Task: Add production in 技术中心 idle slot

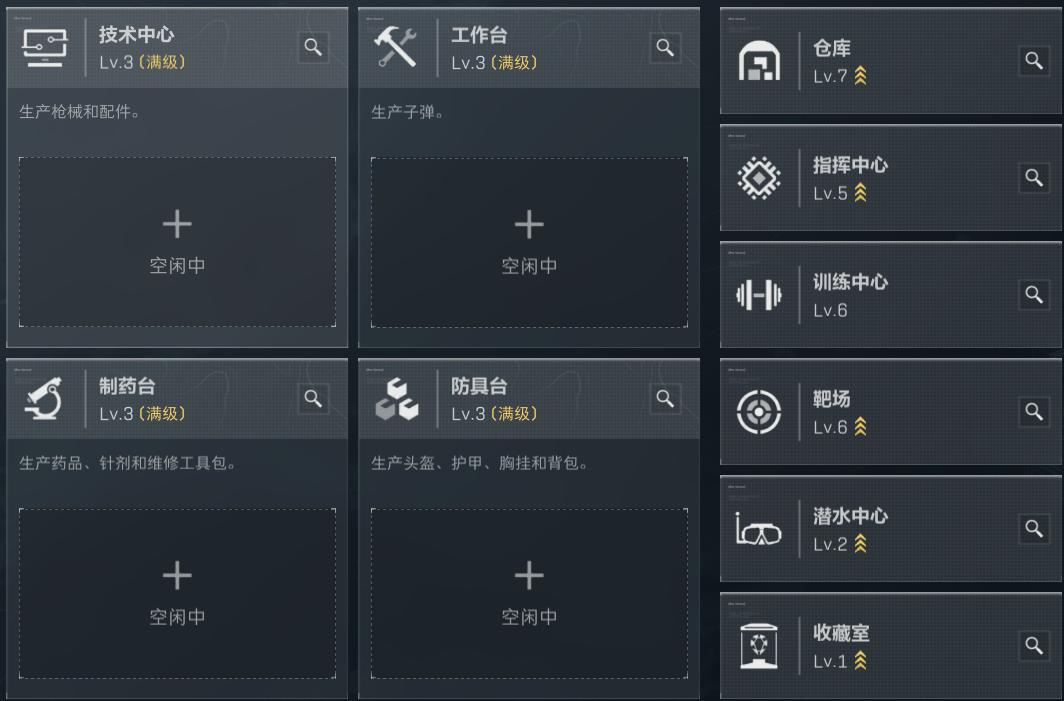Action: click(x=177, y=241)
